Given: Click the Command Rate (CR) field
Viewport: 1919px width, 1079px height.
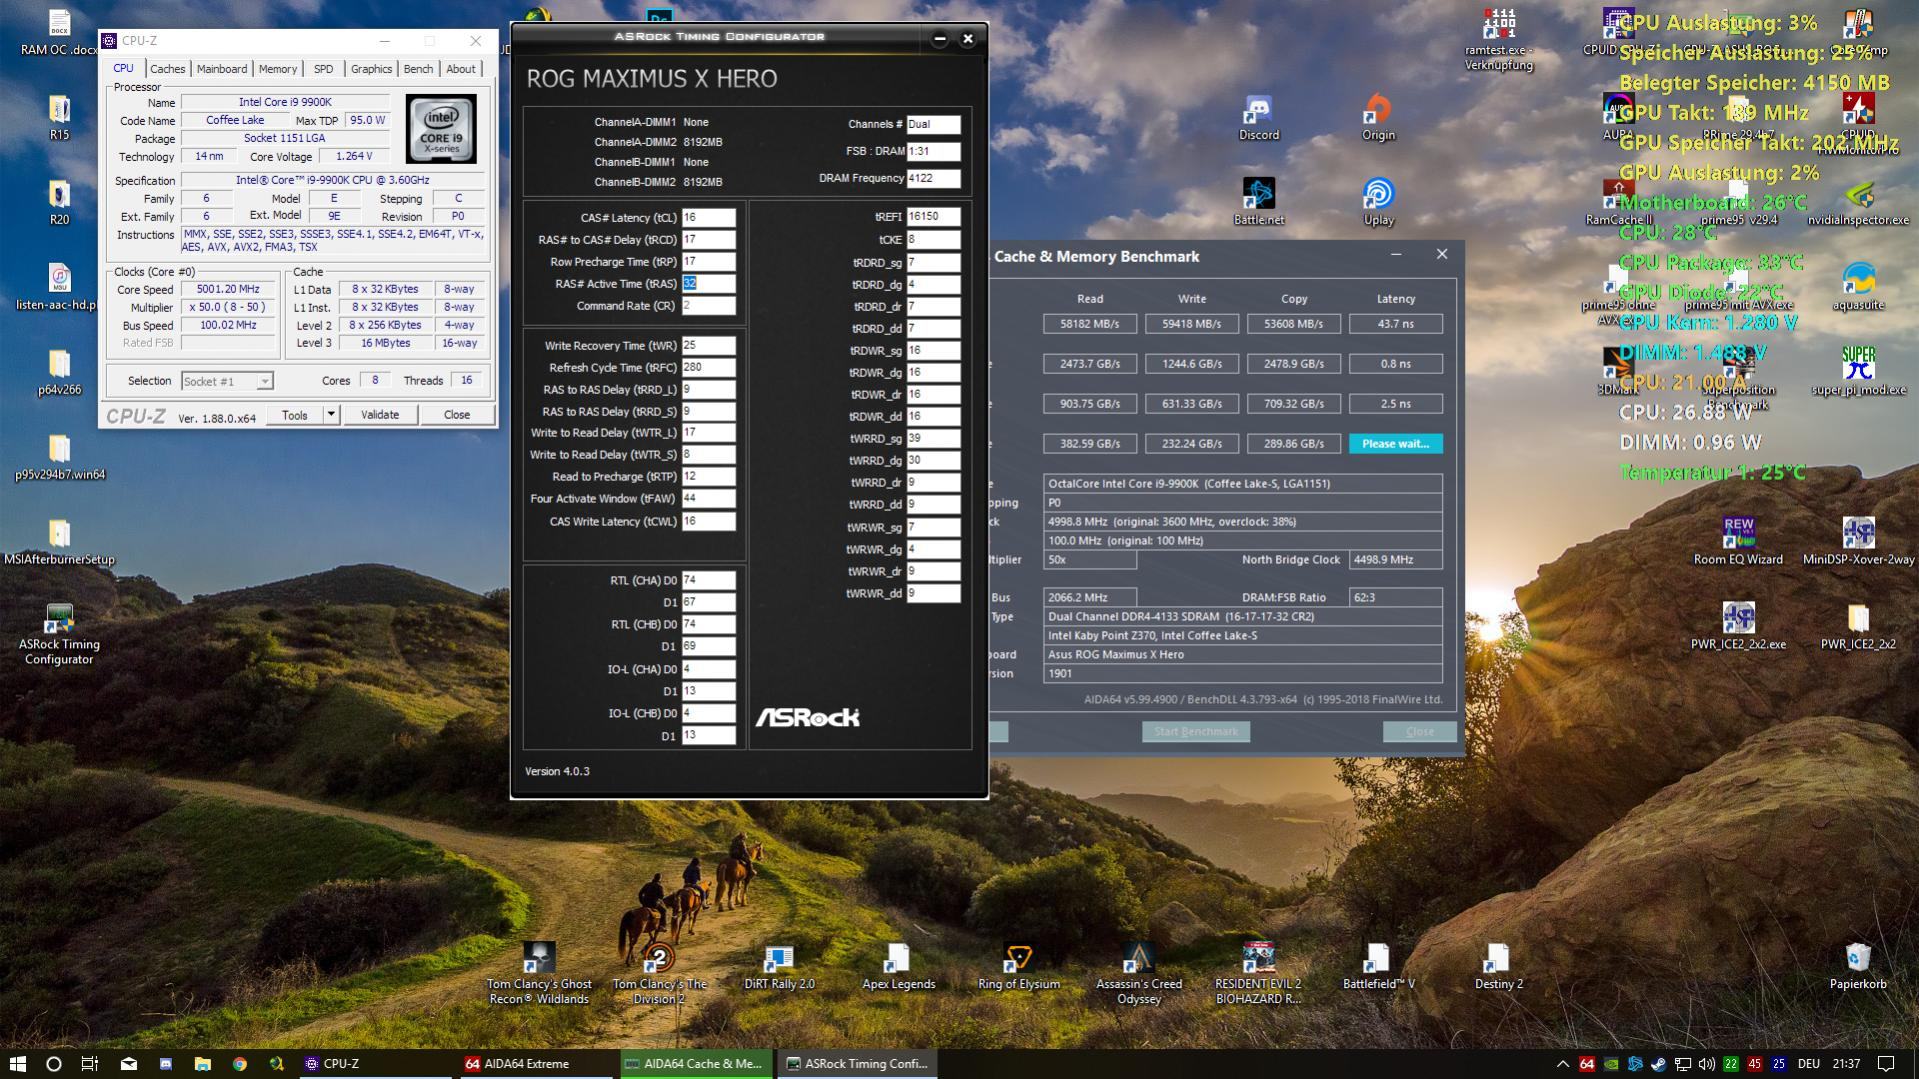Looking at the screenshot, I should coord(708,306).
